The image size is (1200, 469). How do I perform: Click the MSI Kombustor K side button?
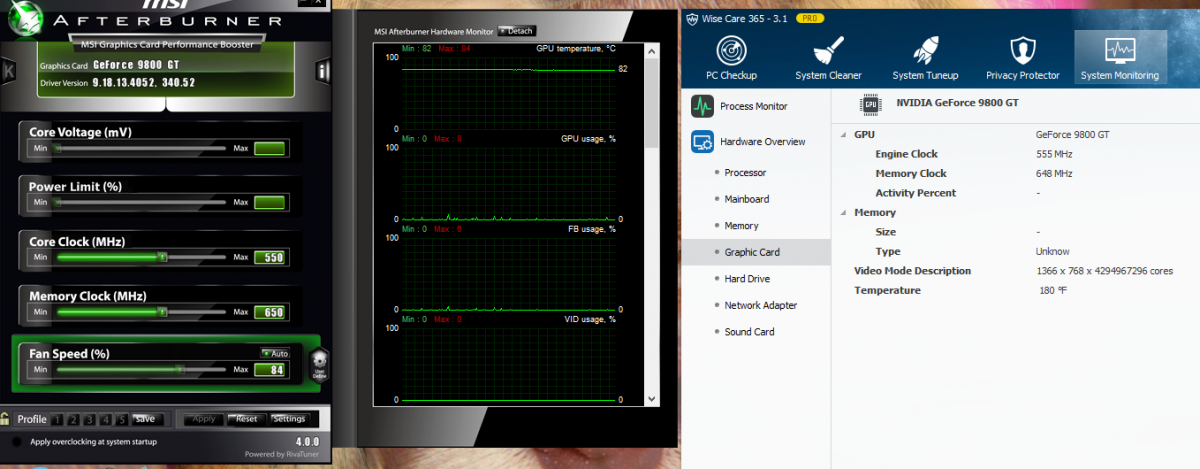(x=8, y=71)
